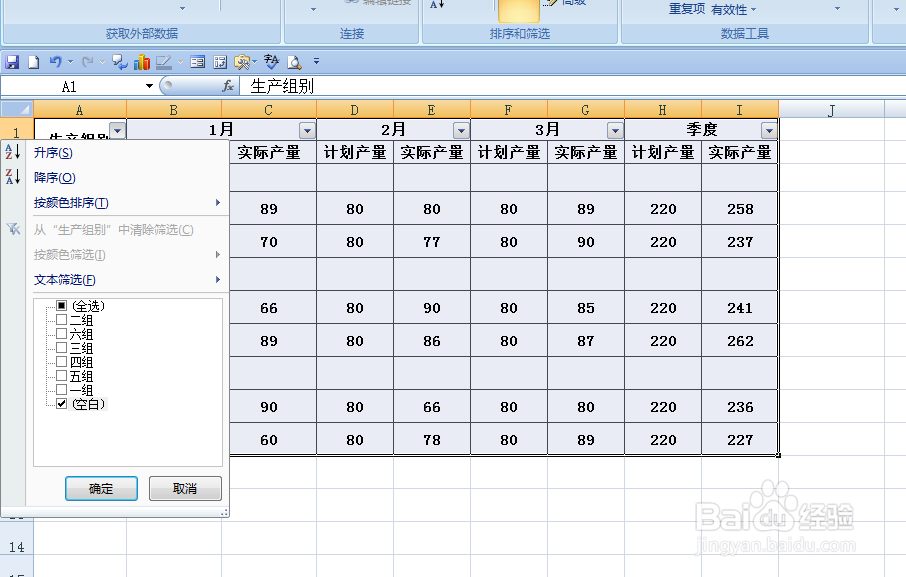Select column J header
906x577 pixels.
pyautogui.click(x=831, y=110)
